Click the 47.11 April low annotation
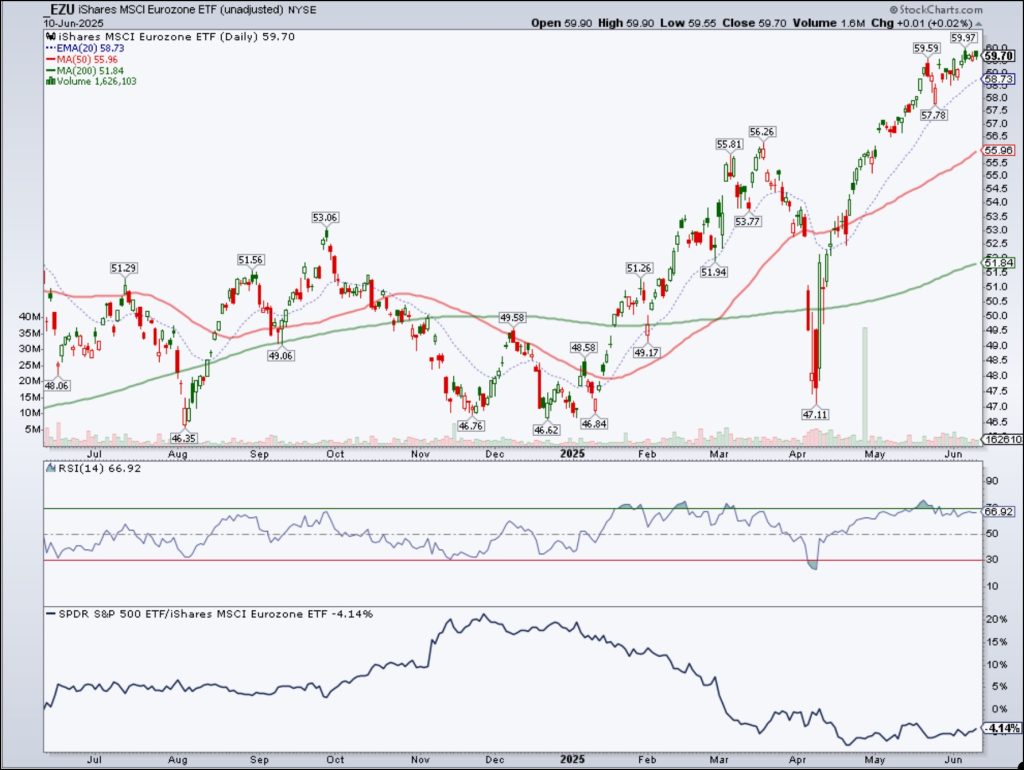This screenshot has width=1024, height=770. (815, 414)
